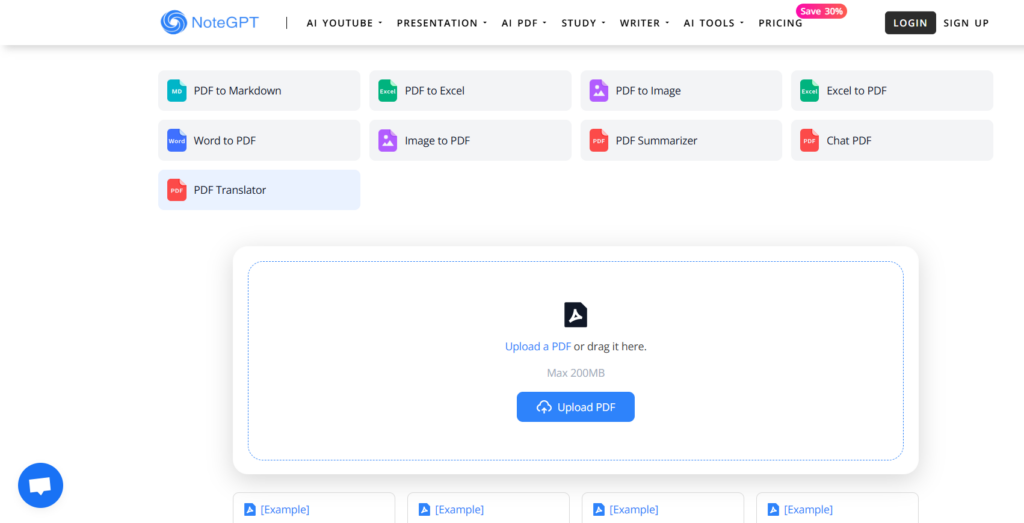Click the 'Upload a PDF' blue link
Image resolution: width=1024 pixels, height=523 pixels.
(x=538, y=347)
